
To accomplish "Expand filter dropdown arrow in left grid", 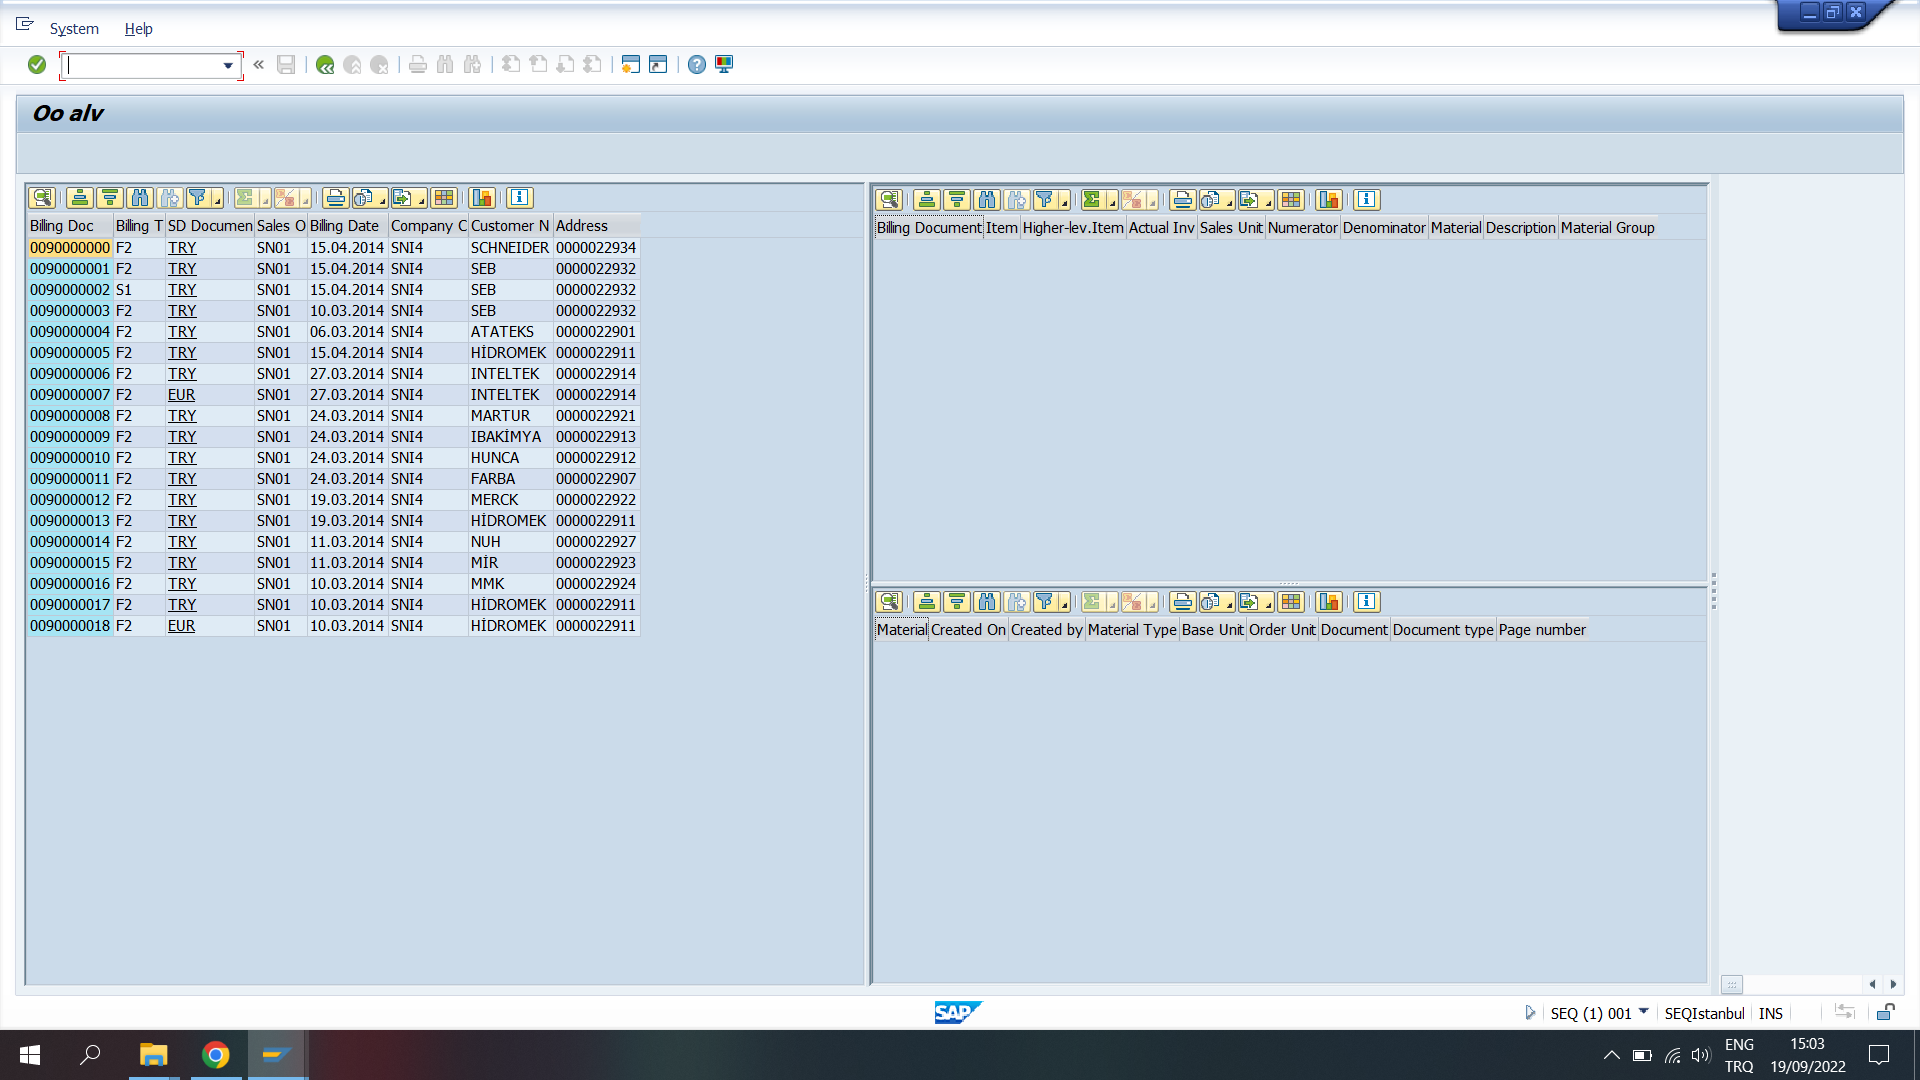I will (x=216, y=201).
